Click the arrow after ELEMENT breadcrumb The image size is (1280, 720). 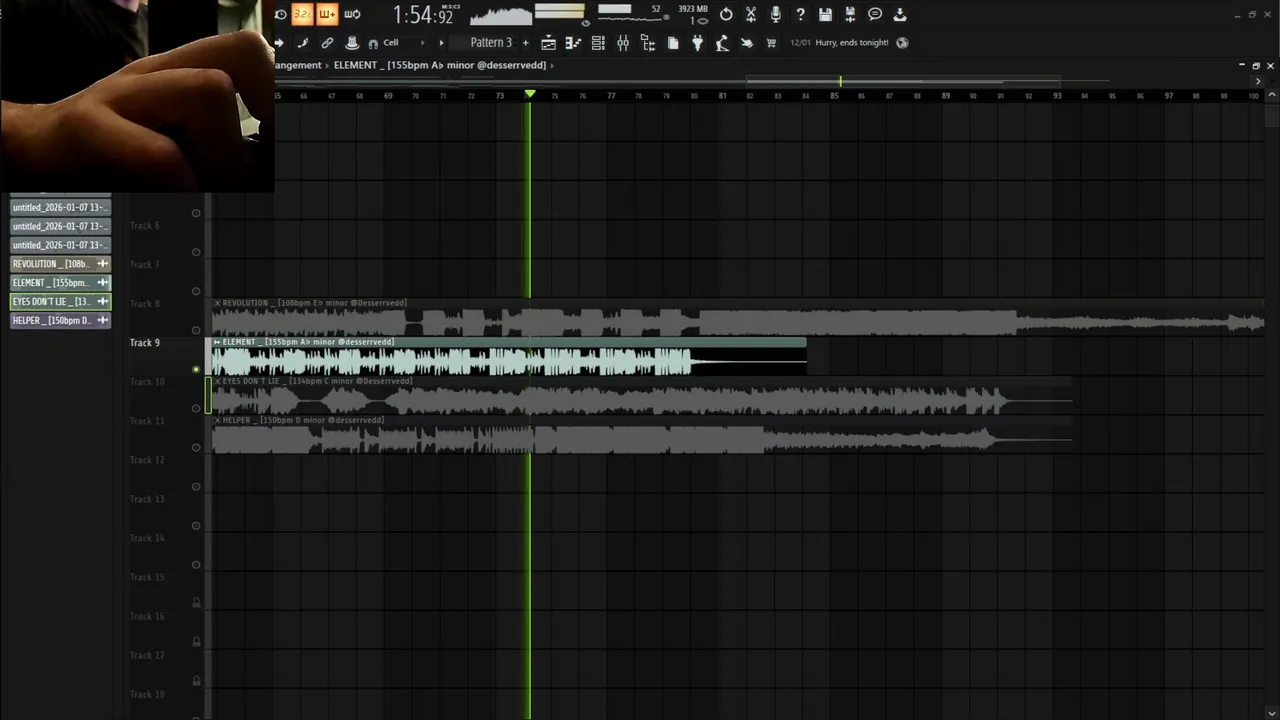click(x=552, y=65)
